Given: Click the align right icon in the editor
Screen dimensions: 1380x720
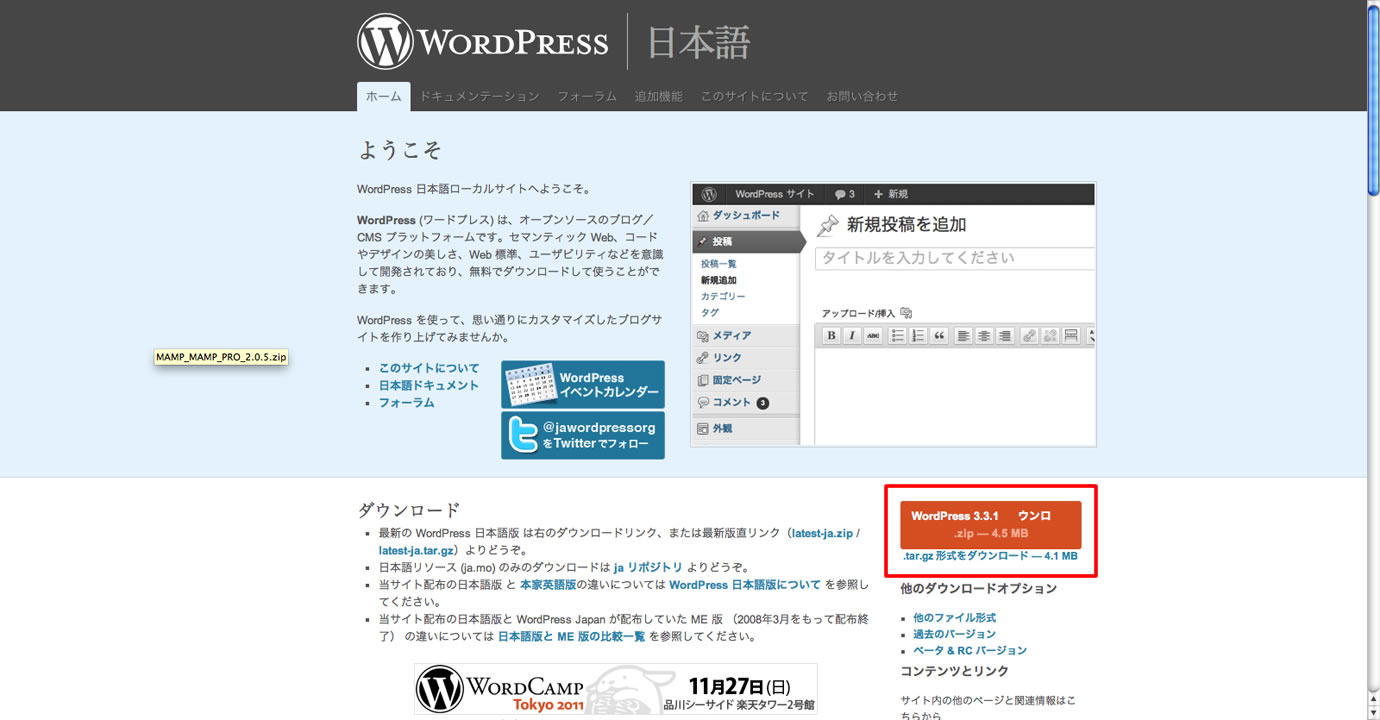Looking at the screenshot, I should coord(1005,336).
